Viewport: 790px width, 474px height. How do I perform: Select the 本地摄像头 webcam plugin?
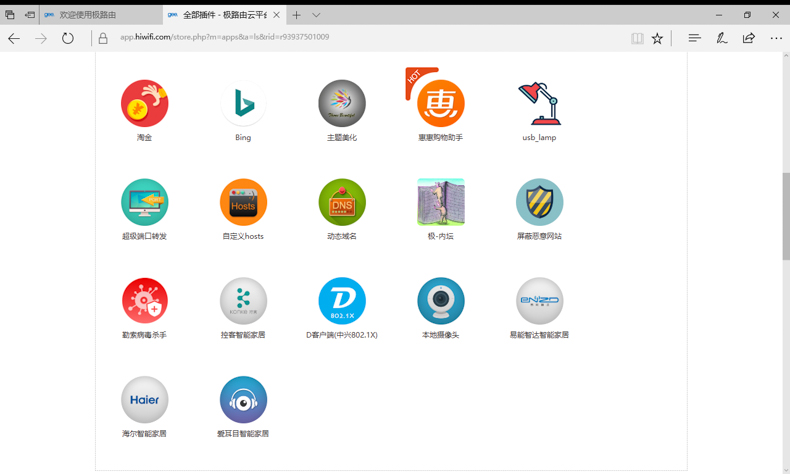coord(440,301)
